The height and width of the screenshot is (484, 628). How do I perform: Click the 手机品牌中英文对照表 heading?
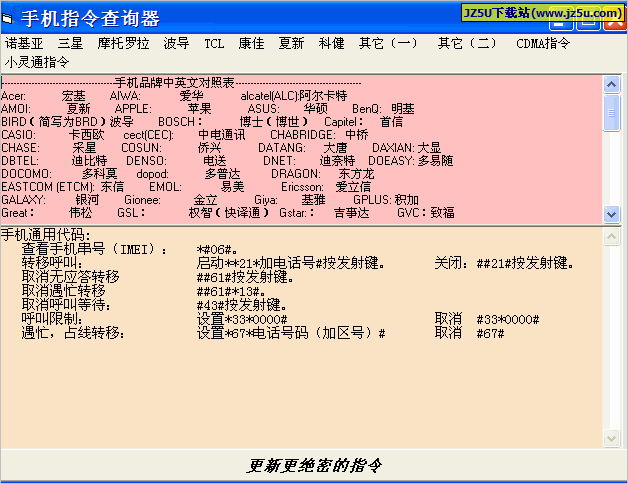tap(174, 83)
